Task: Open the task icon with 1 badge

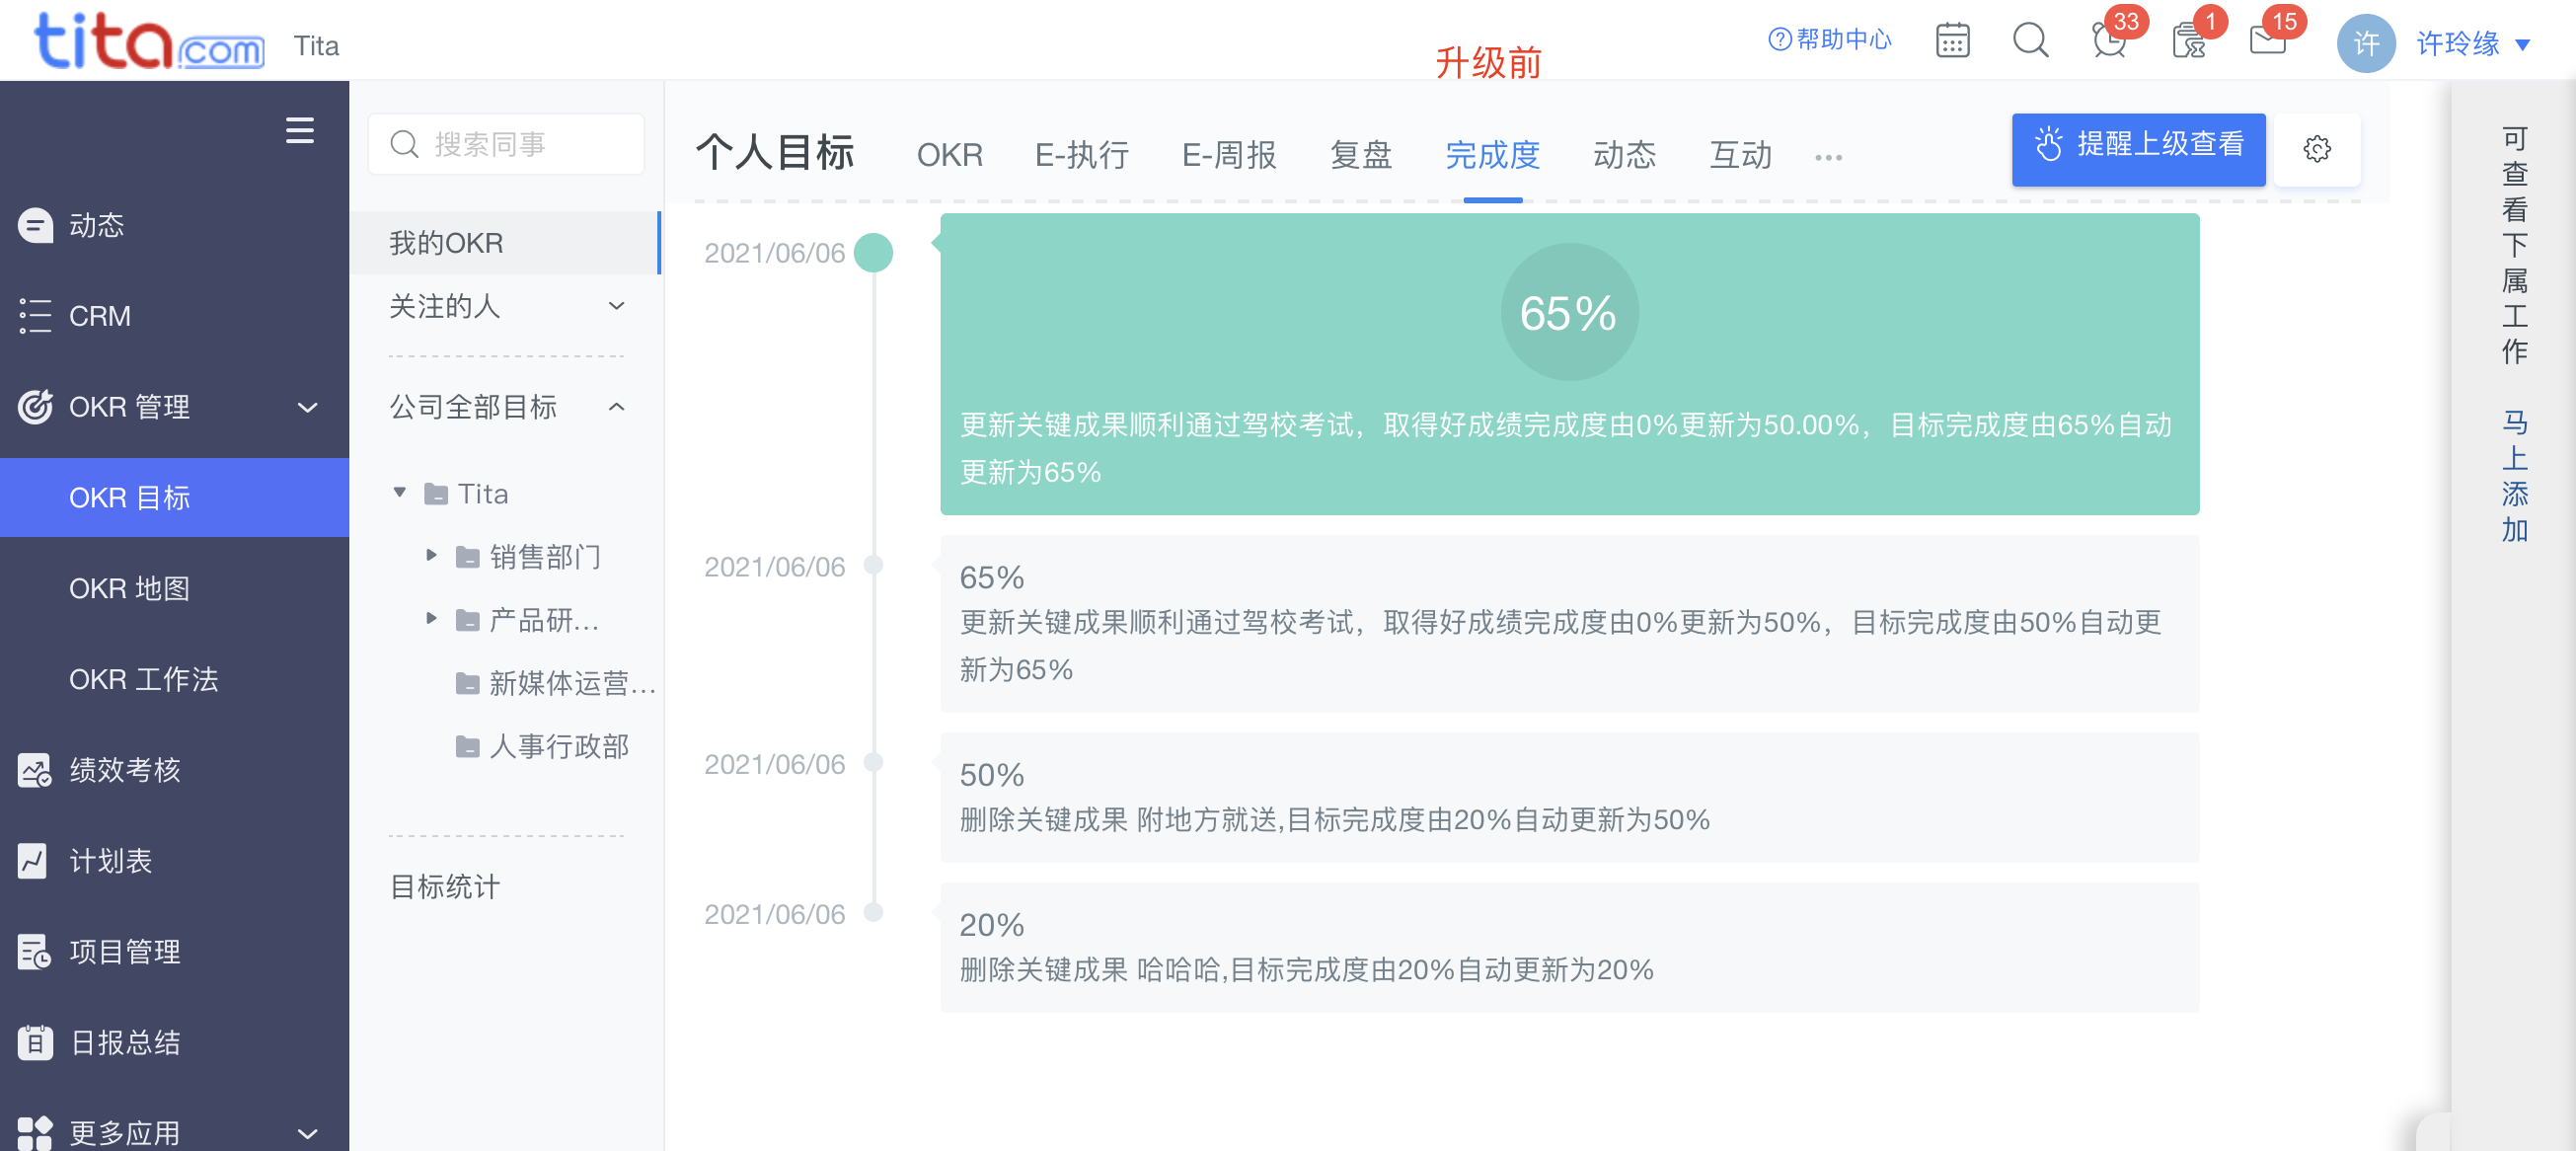Action: pyautogui.click(x=2188, y=41)
